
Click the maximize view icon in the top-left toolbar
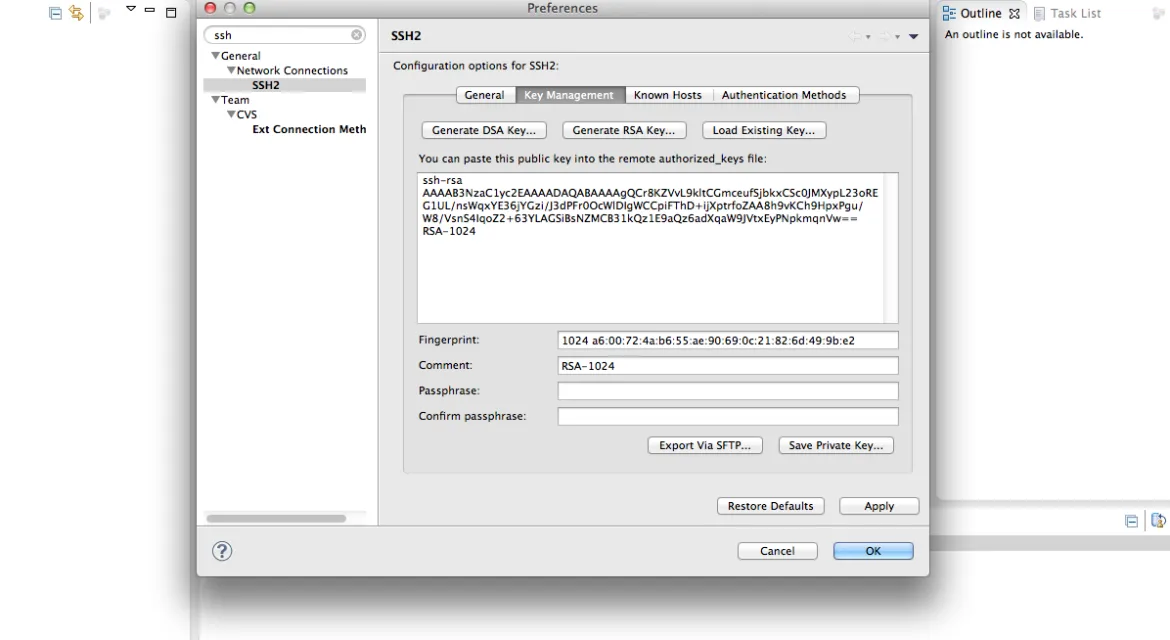pyautogui.click(x=170, y=12)
